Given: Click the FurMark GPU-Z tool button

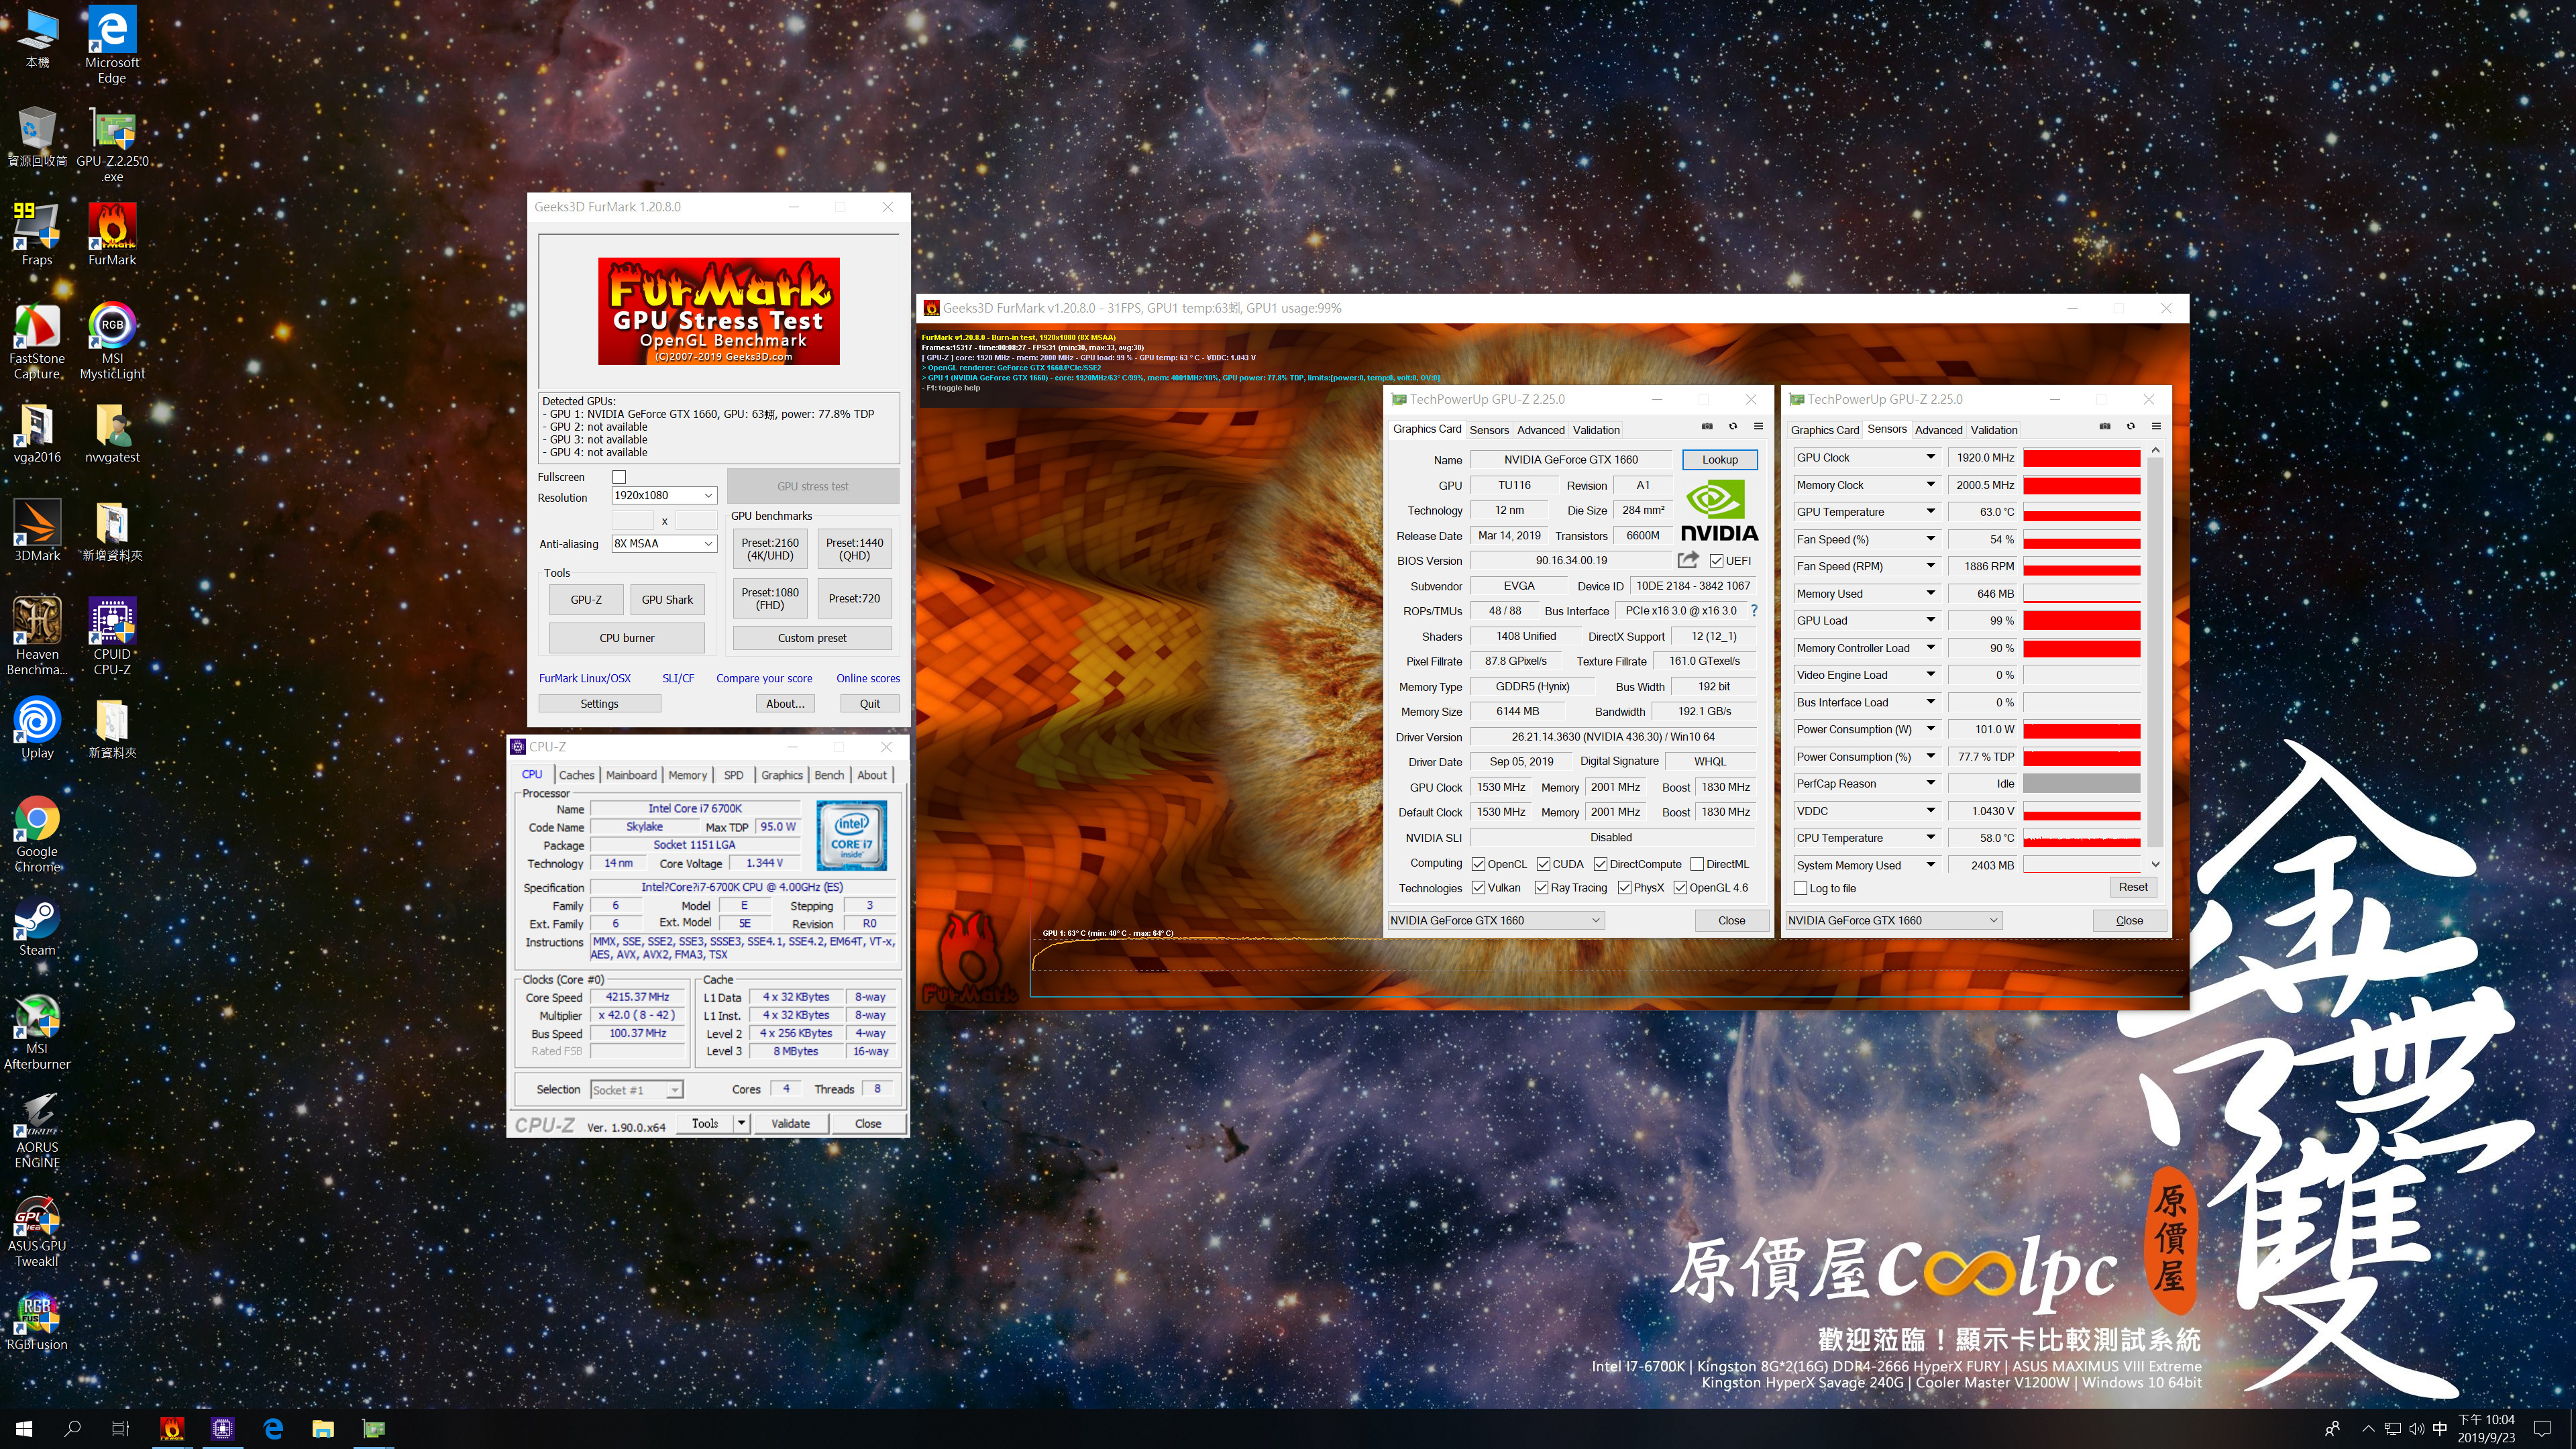Looking at the screenshot, I should click(586, 600).
